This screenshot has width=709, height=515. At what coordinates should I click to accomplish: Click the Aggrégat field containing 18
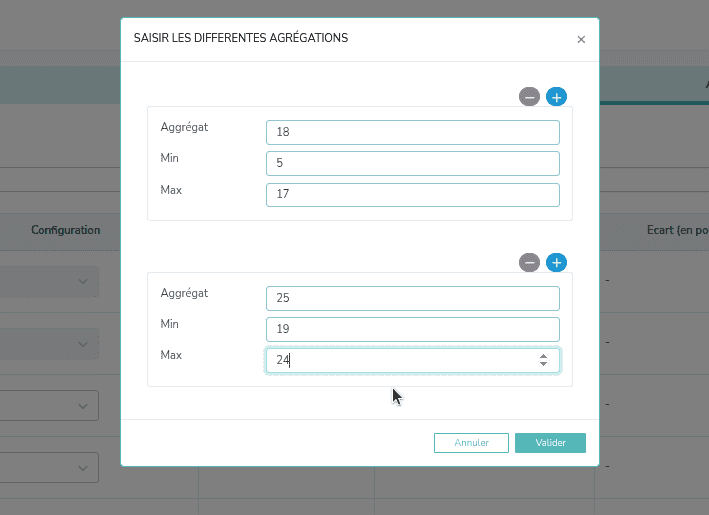pos(412,132)
